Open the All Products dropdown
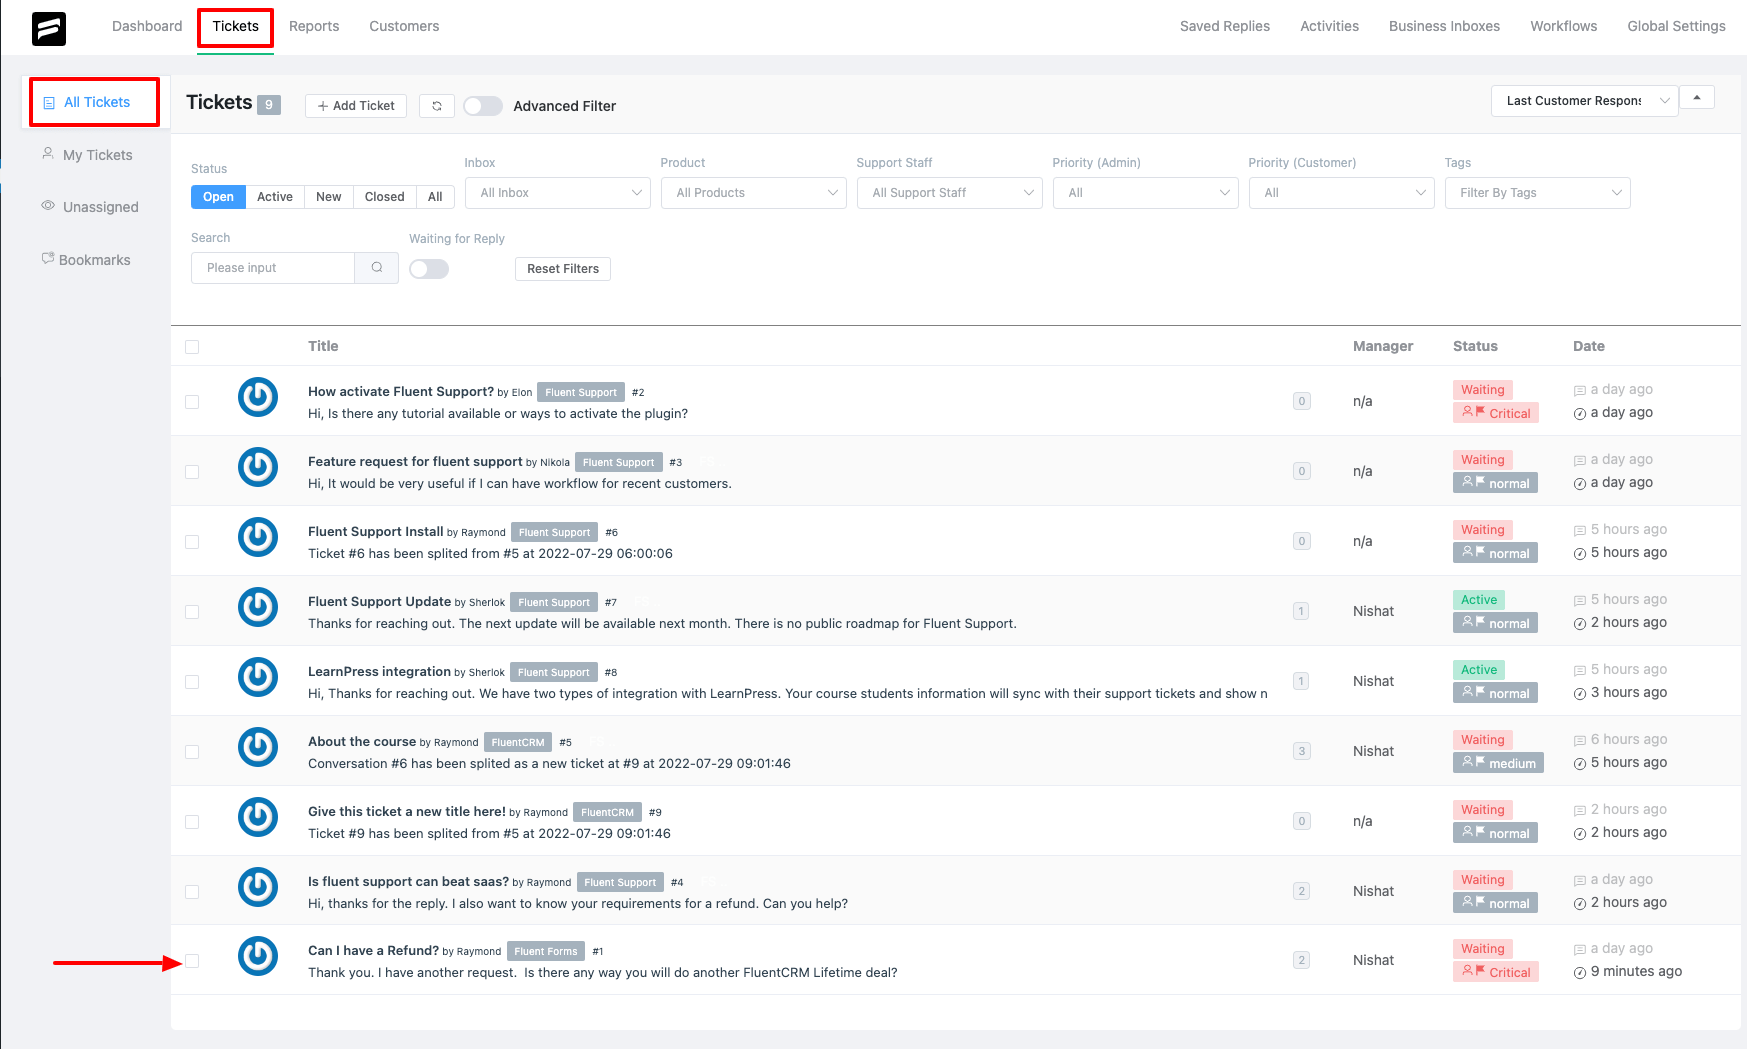 (x=754, y=193)
